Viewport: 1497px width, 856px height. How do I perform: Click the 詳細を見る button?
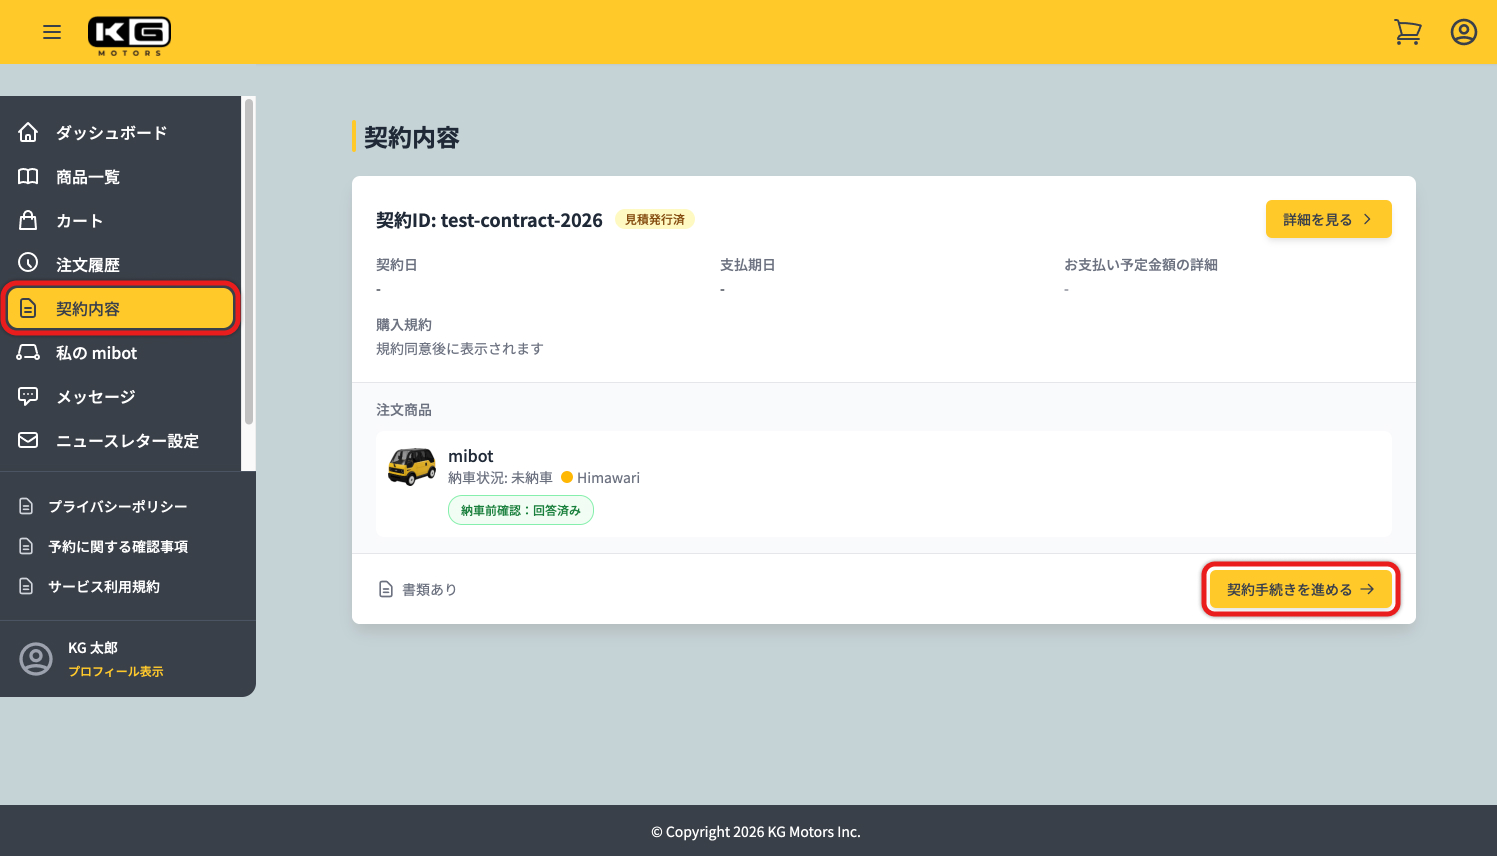1328,218
